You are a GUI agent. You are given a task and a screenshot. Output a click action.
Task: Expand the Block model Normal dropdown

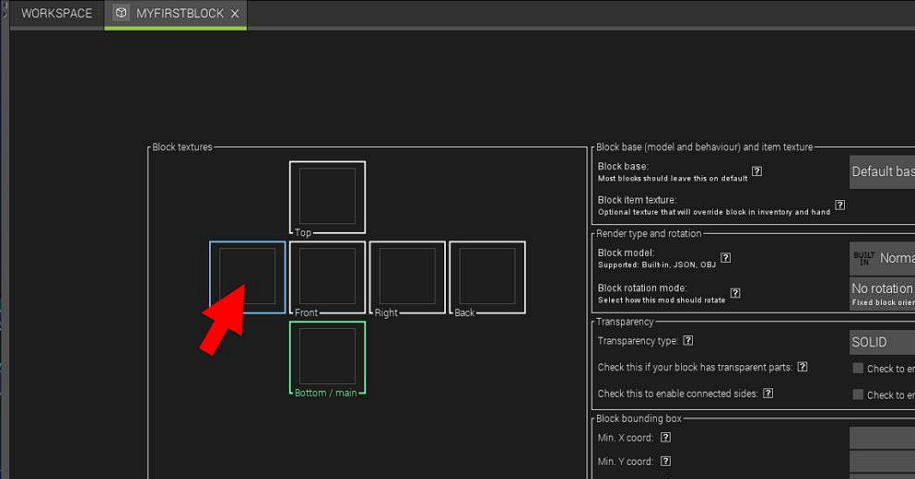(x=881, y=258)
